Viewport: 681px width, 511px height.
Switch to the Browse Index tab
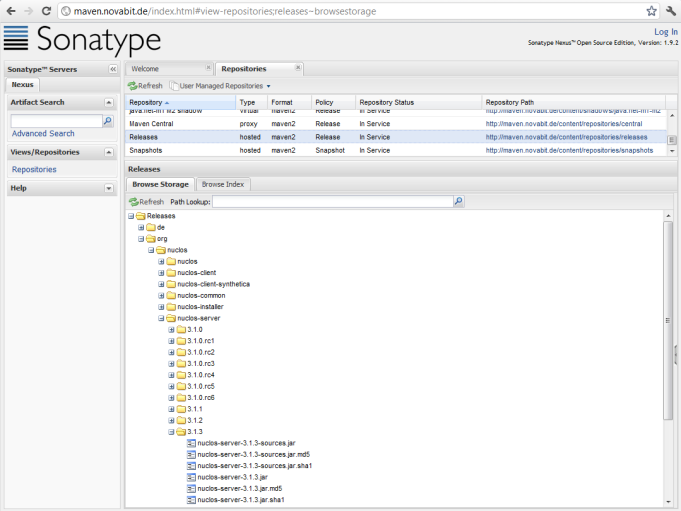[223, 185]
